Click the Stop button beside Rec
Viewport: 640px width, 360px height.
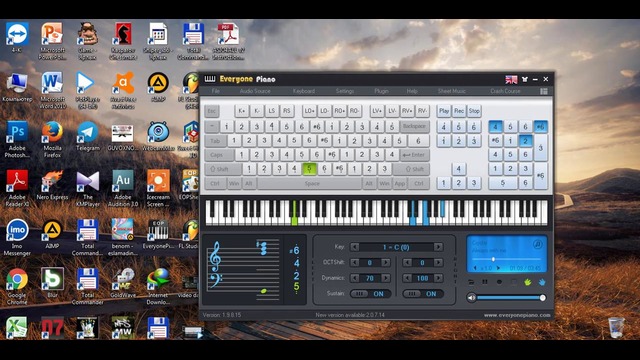point(474,111)
